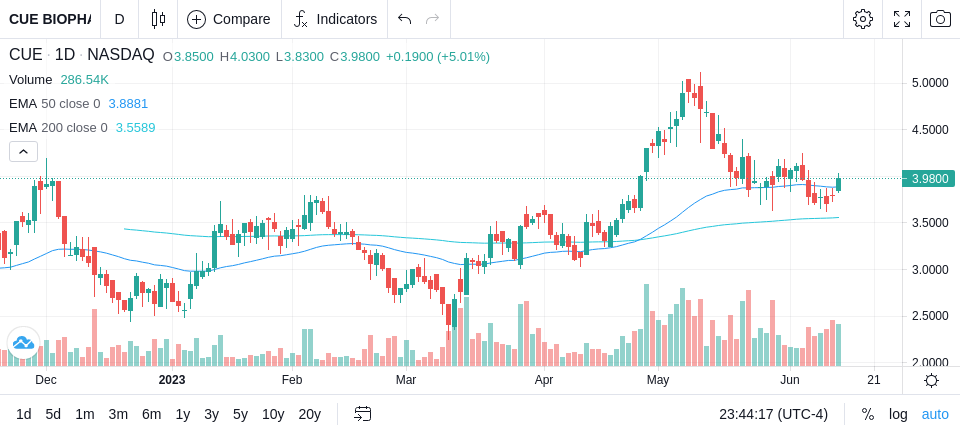
Task: Take a chart snapshot with camera icon
Action: click(940, 19)
